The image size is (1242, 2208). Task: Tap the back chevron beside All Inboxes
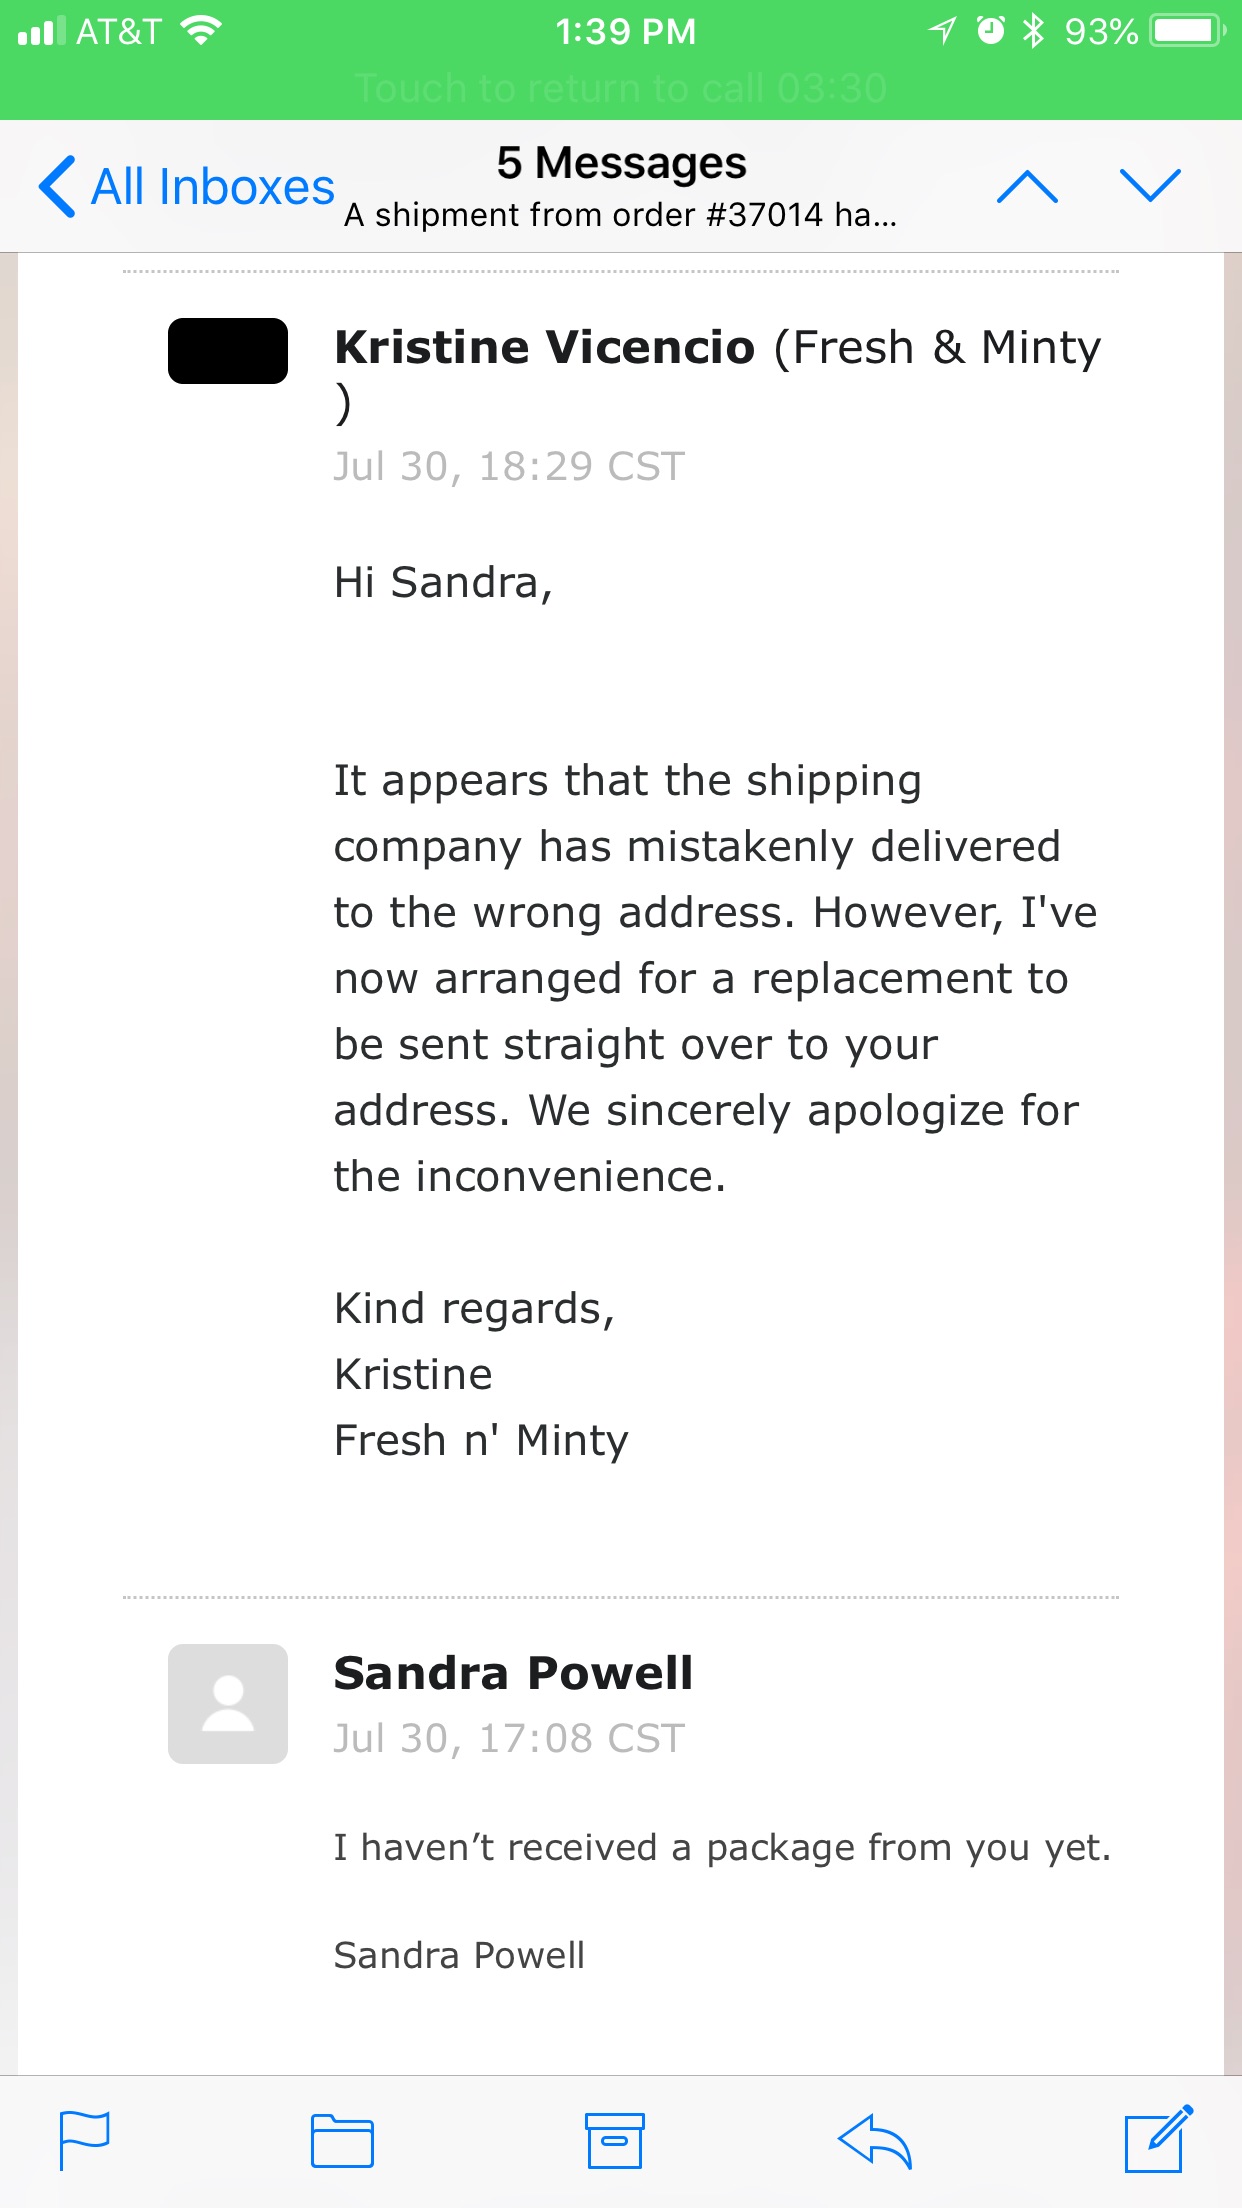(x=57, y=185)
